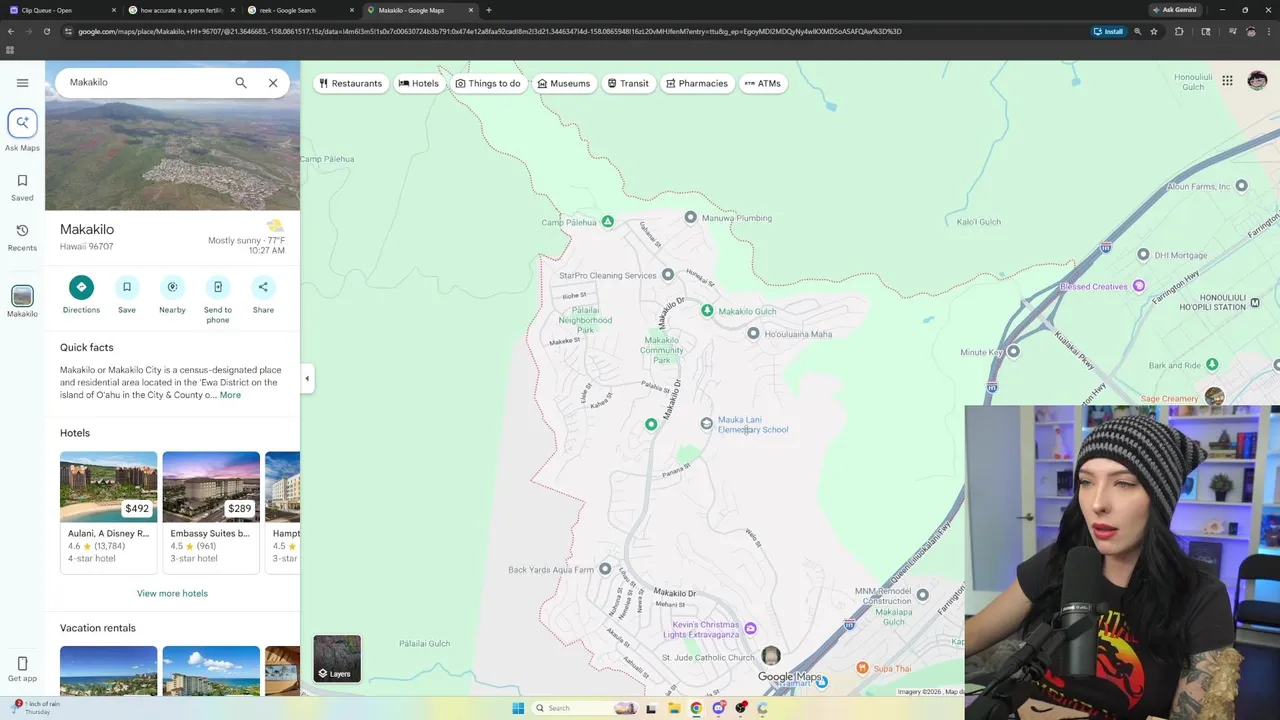Open the Google apps grid
Viewport: 1280px width, 720px height.
coord(1227,81)
